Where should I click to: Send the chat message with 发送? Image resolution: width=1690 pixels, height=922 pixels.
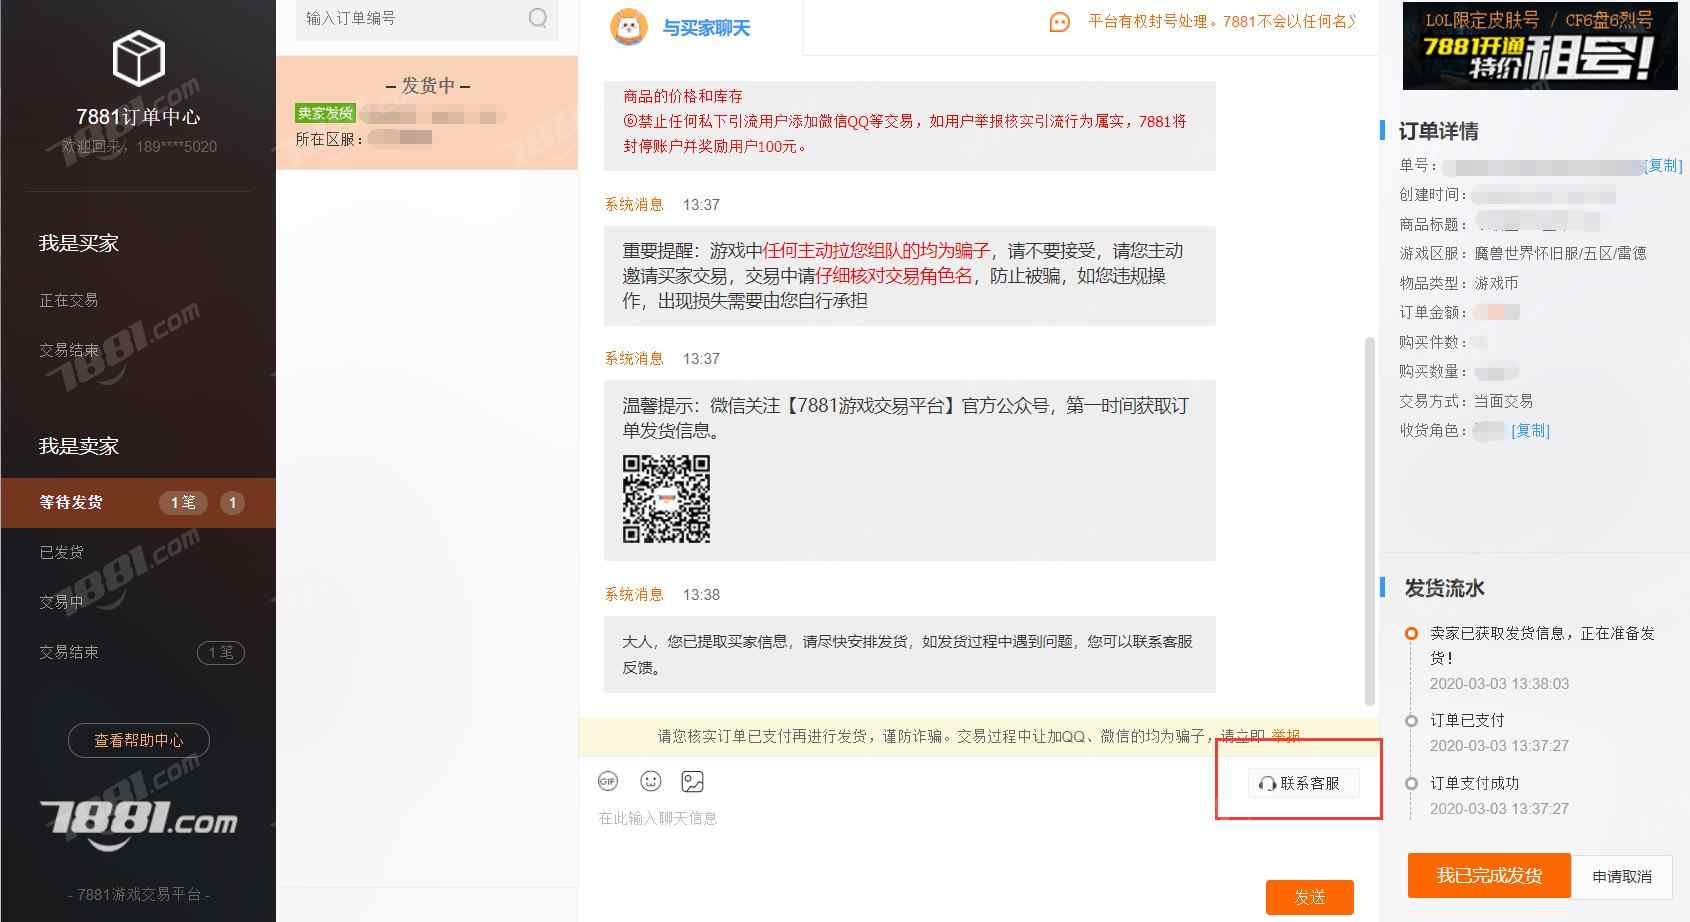click(1310, 897)
